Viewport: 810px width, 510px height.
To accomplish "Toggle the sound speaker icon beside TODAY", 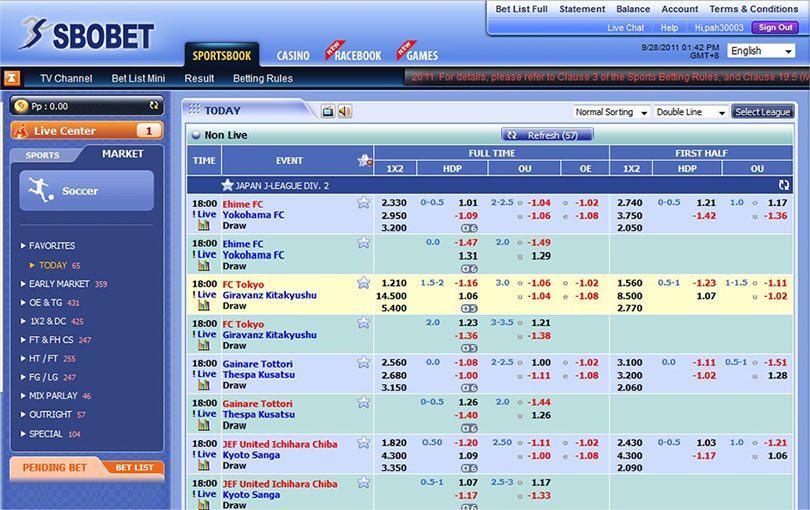I will 345,111.
